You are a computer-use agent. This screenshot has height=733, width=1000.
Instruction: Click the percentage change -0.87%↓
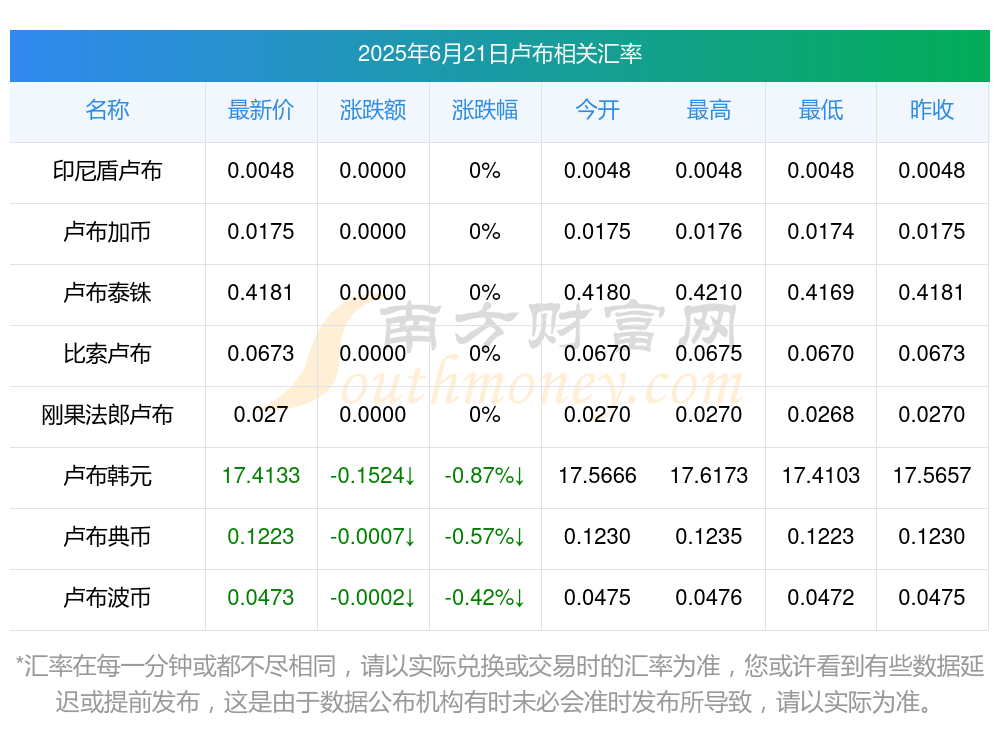click(485, 476)
